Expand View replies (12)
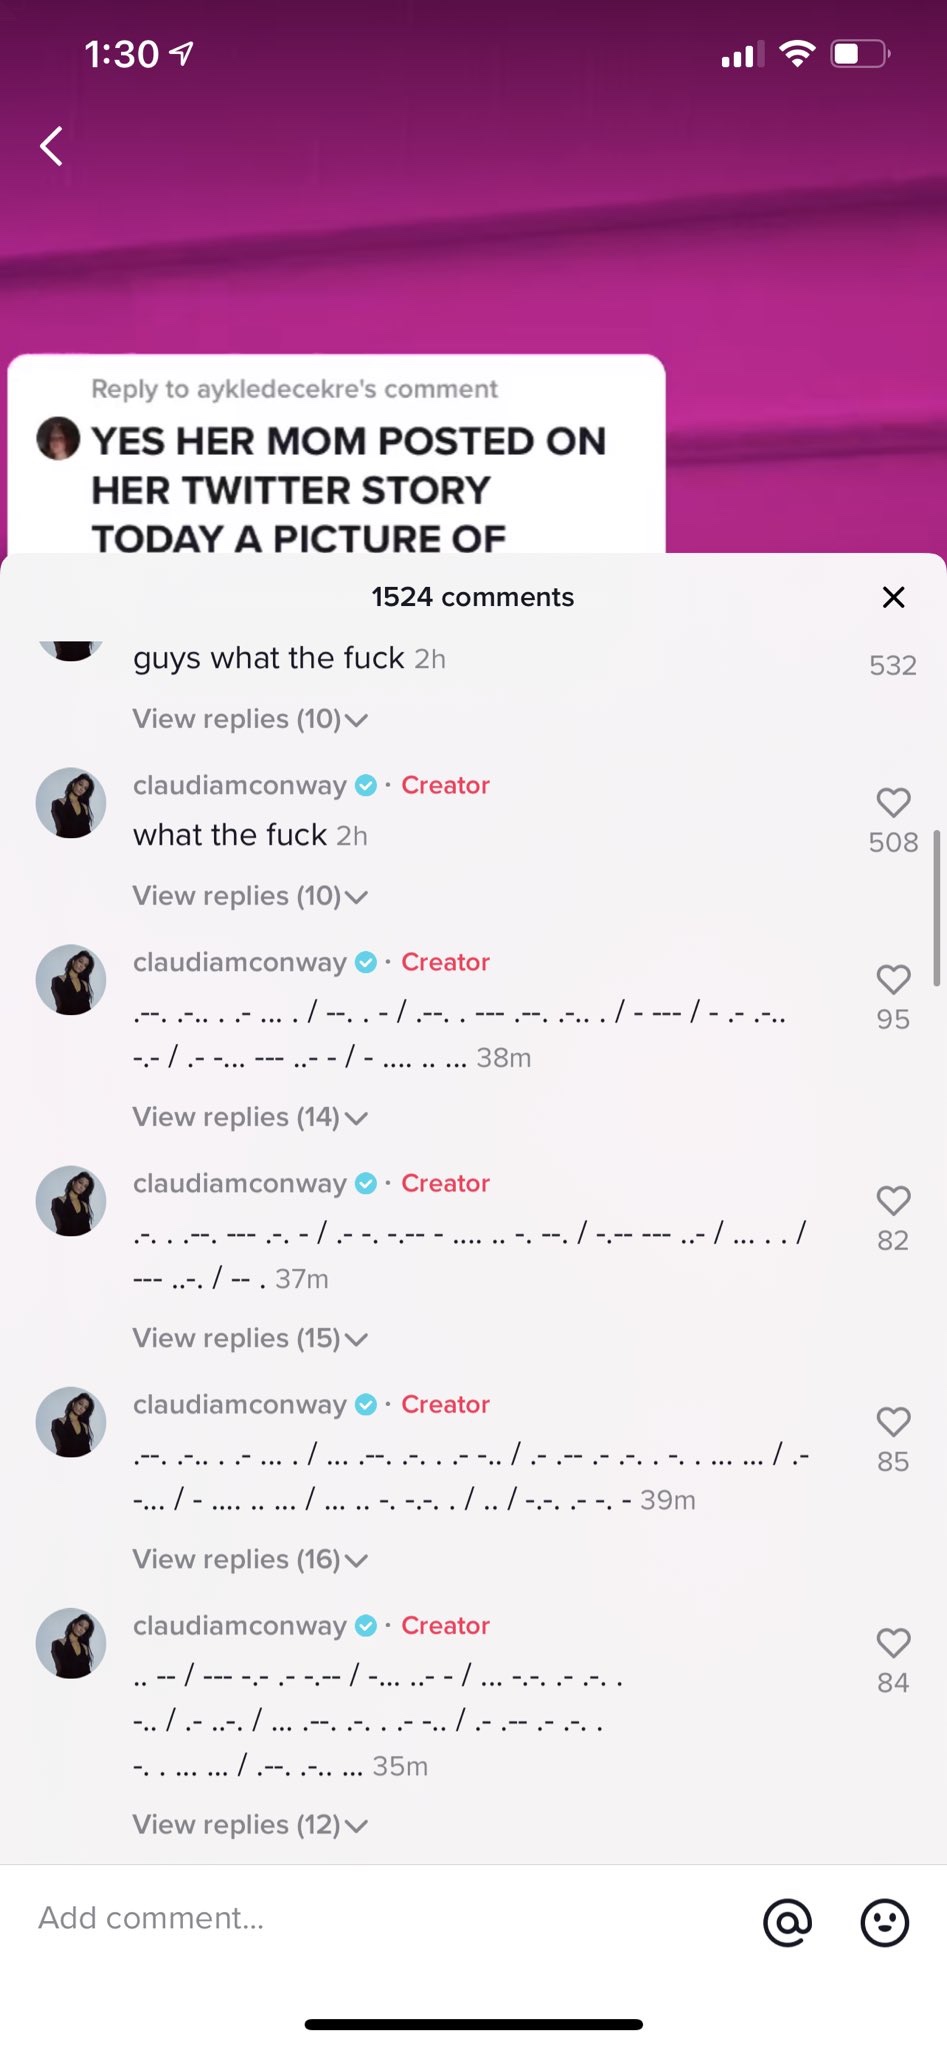The image size is (947, 2048). click(250, 1825)
